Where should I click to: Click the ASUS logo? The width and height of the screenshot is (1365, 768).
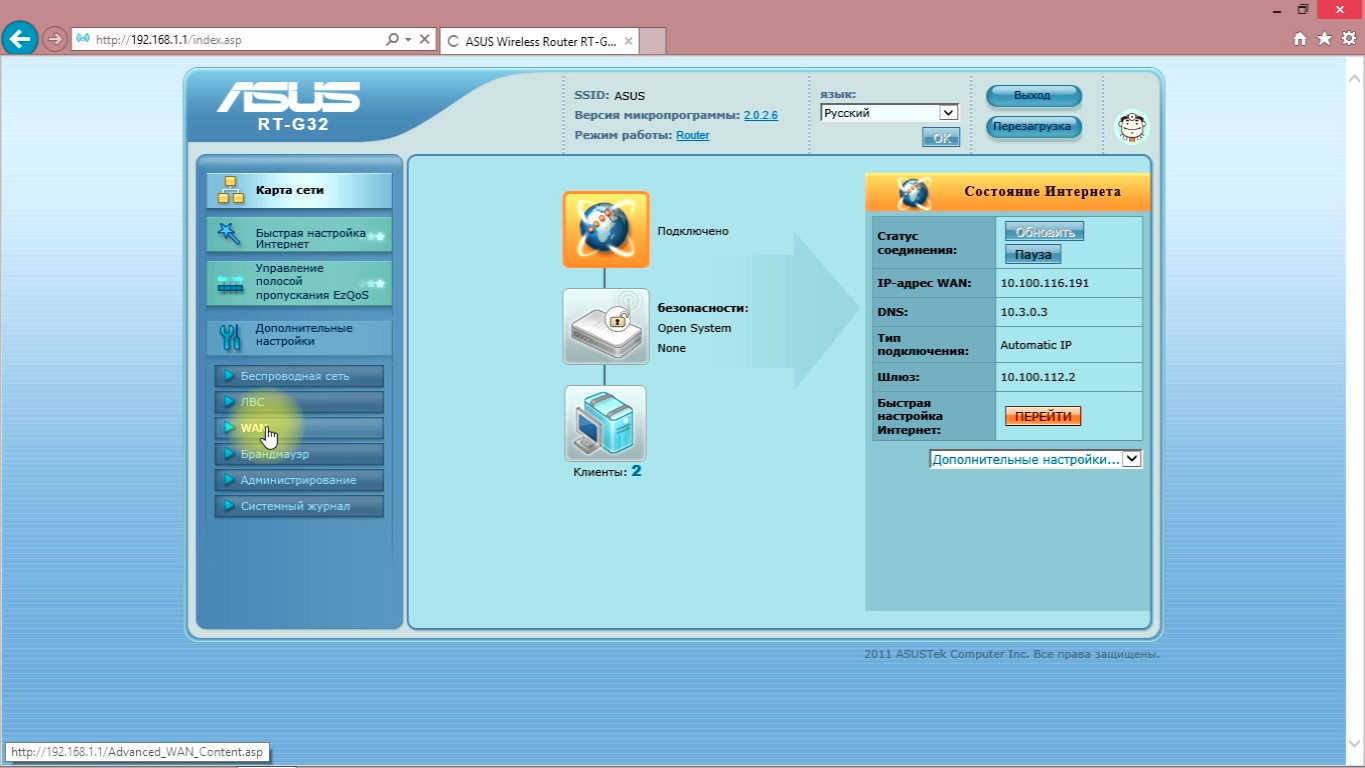pyautogui.click(x=288, y=97)
